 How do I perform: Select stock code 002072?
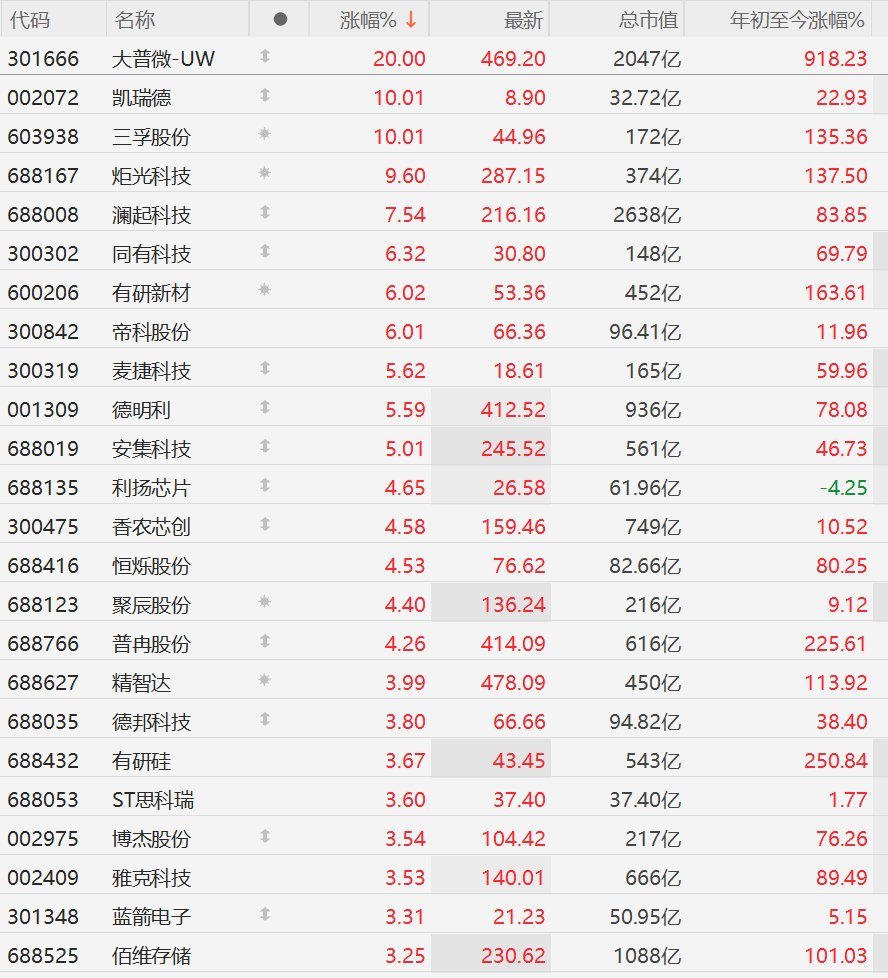point(43,98)
